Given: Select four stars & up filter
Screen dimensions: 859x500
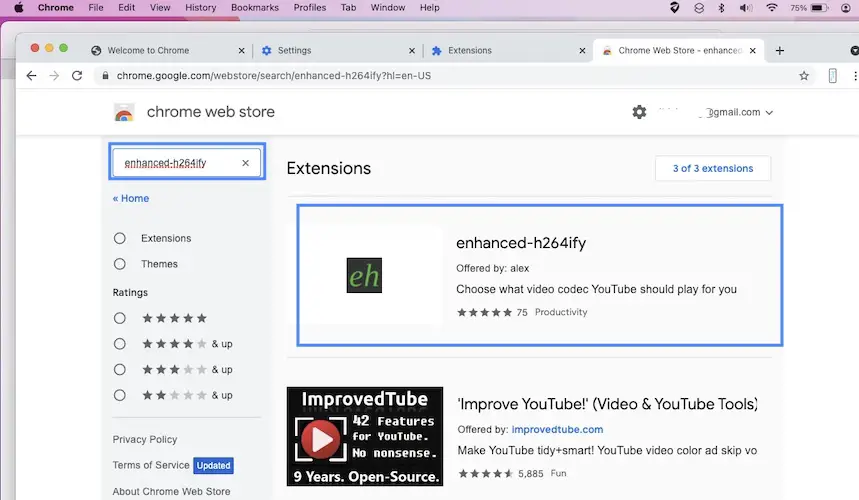Looking at the screenshot, I should click(x=119, y=344).
